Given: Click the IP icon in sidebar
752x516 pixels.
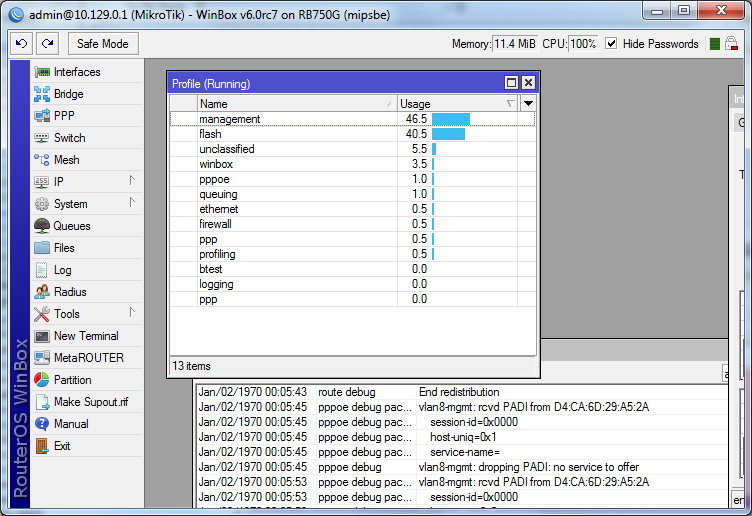Looking at the screenshot, I should point(42,182).
